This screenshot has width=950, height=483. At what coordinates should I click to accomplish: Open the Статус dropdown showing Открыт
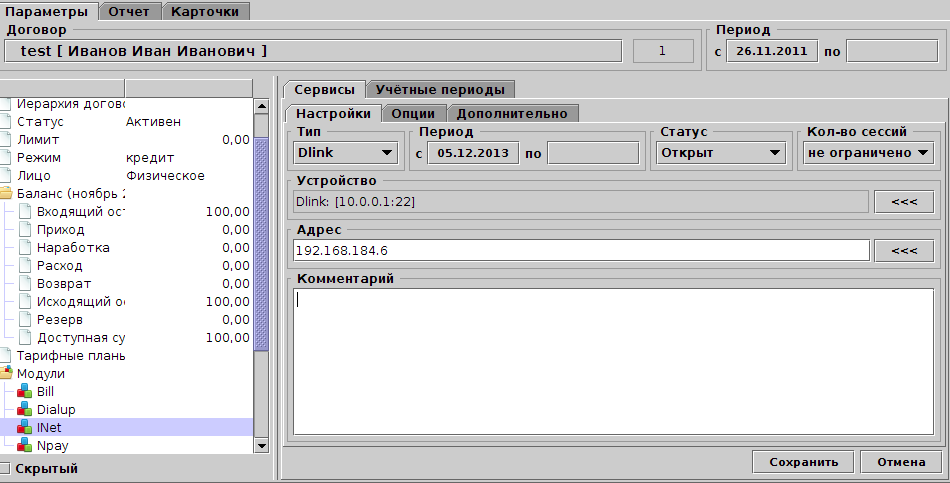[719, 153]
